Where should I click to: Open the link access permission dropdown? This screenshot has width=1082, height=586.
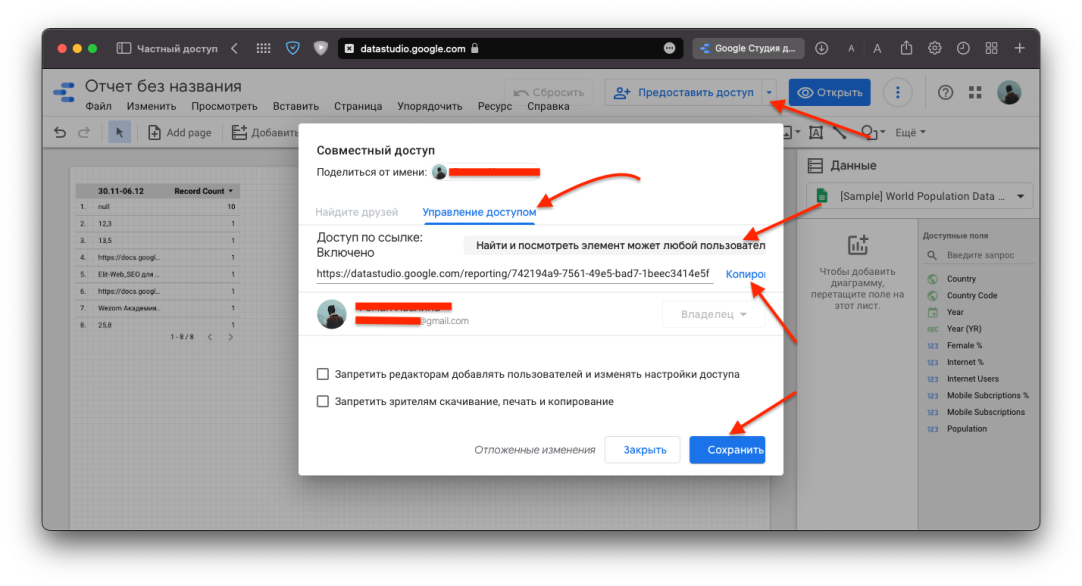click(614, 245)
